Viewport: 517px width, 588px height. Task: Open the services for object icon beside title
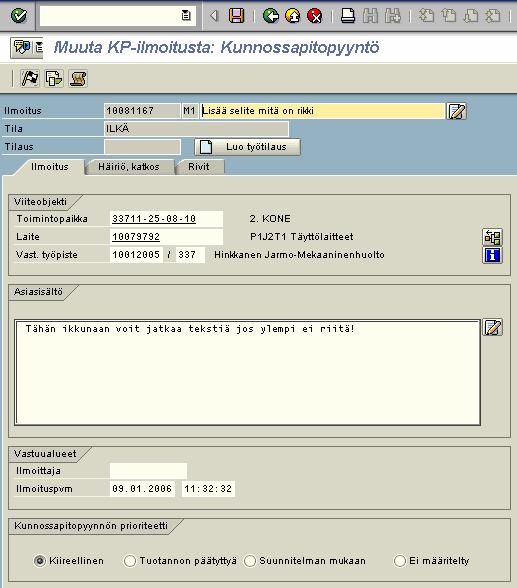(22, 47)
